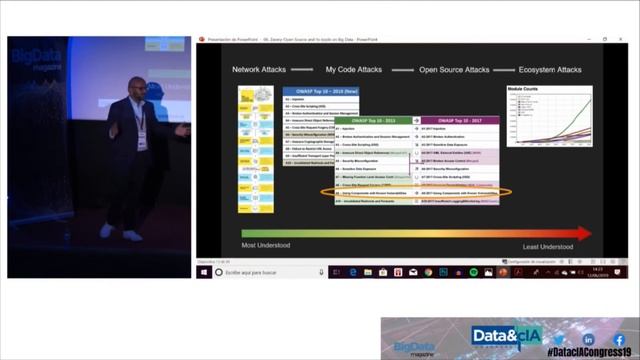Click the blue 'OWASP Top 10 - 2010' table header
Viewport: 640px width, 360px height.
click(x=321, y=91)
